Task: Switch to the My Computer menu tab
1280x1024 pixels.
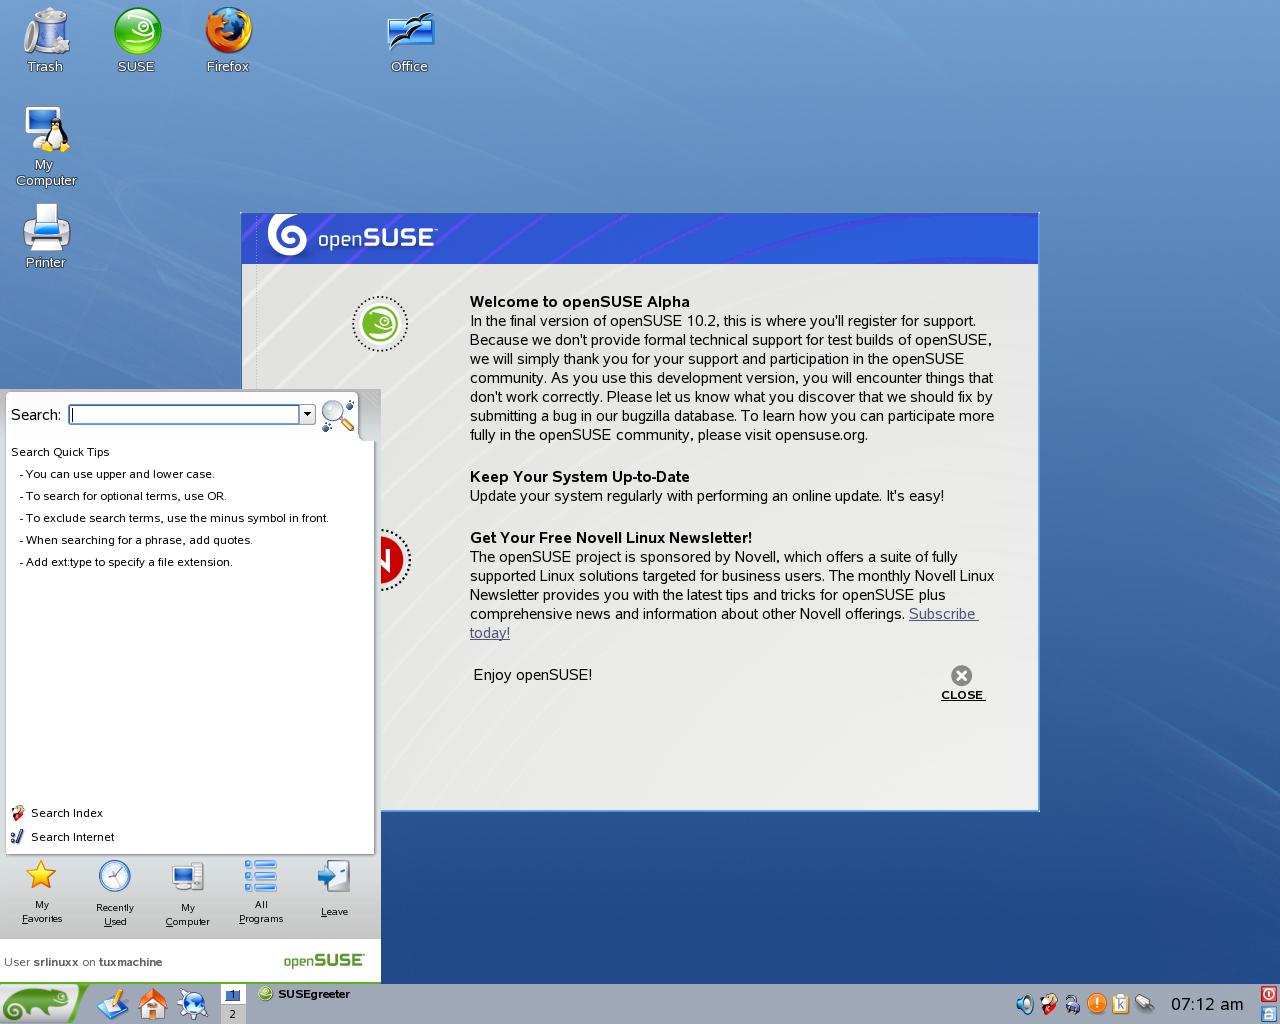Action: point(188,893)
